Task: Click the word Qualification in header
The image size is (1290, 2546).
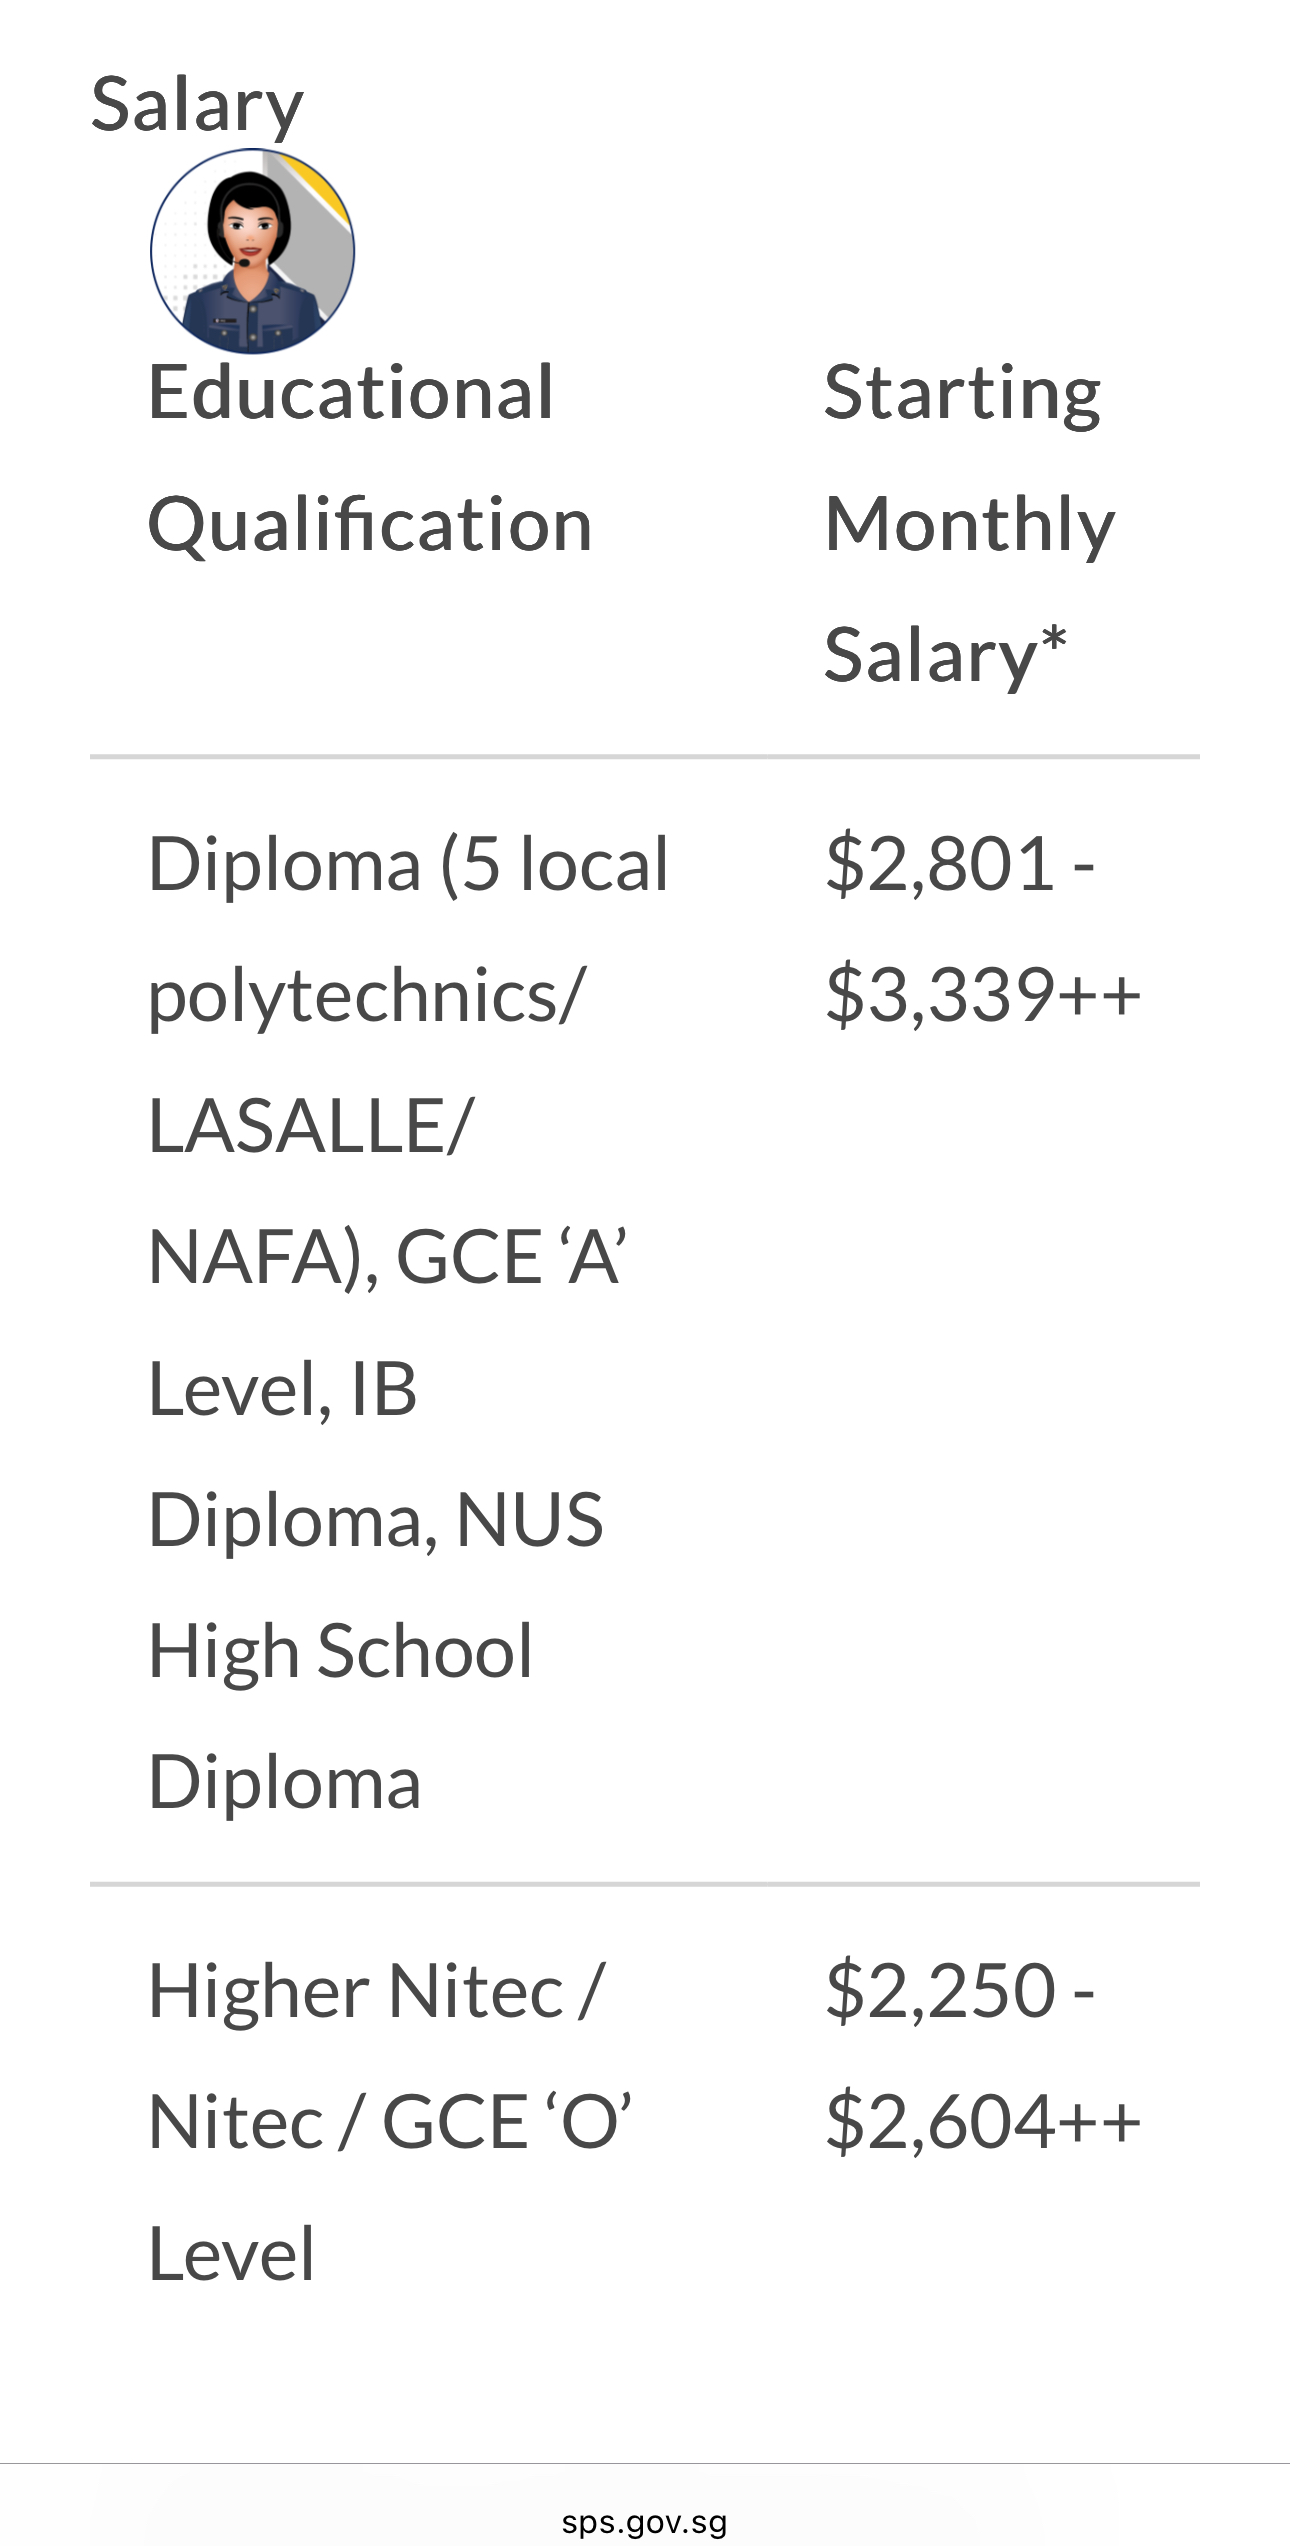Action: (370, 525)
